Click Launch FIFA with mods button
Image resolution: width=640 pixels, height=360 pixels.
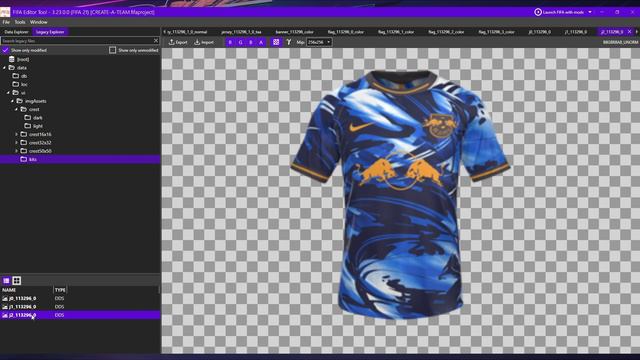[x=559, y=12]
